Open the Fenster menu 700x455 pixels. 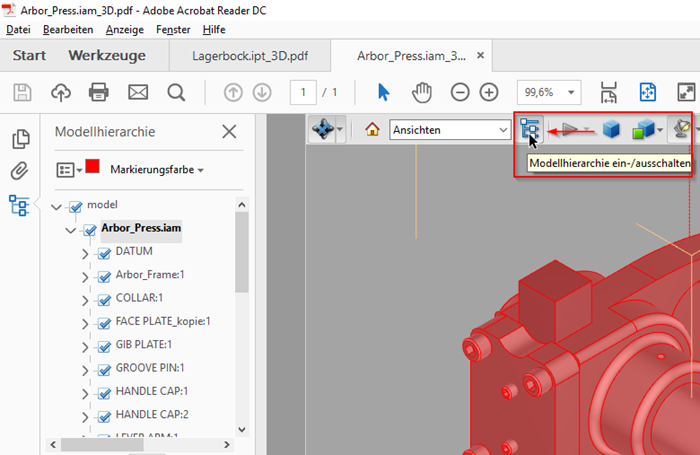pos(173,29)
